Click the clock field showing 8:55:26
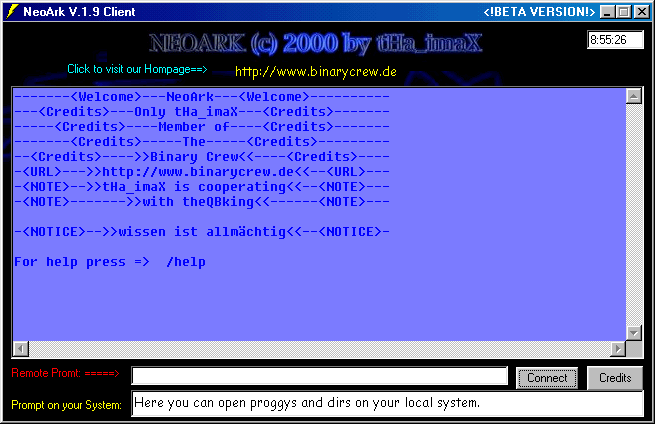The height and width of the screenshot is (424, 655). click(x=615, y=40)
